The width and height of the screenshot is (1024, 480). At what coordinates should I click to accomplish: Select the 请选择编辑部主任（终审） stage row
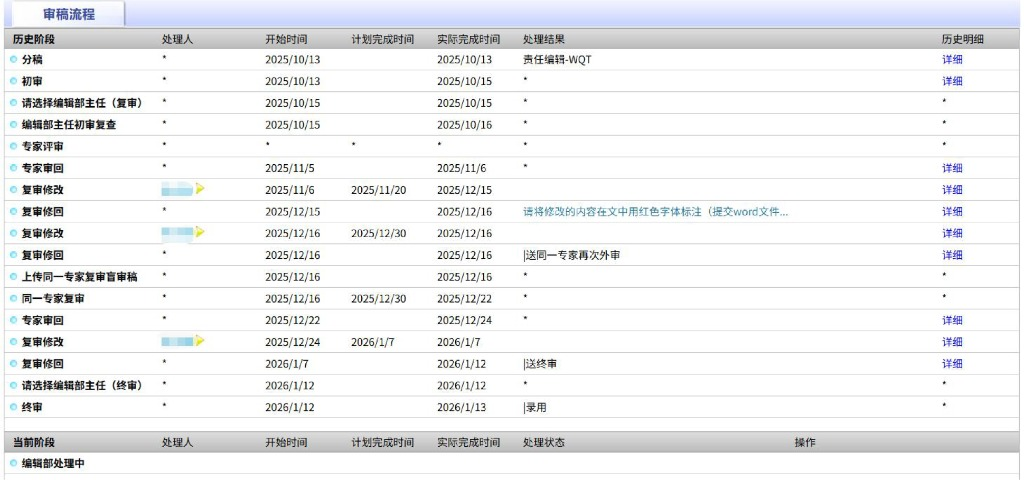tap(81, 385)
